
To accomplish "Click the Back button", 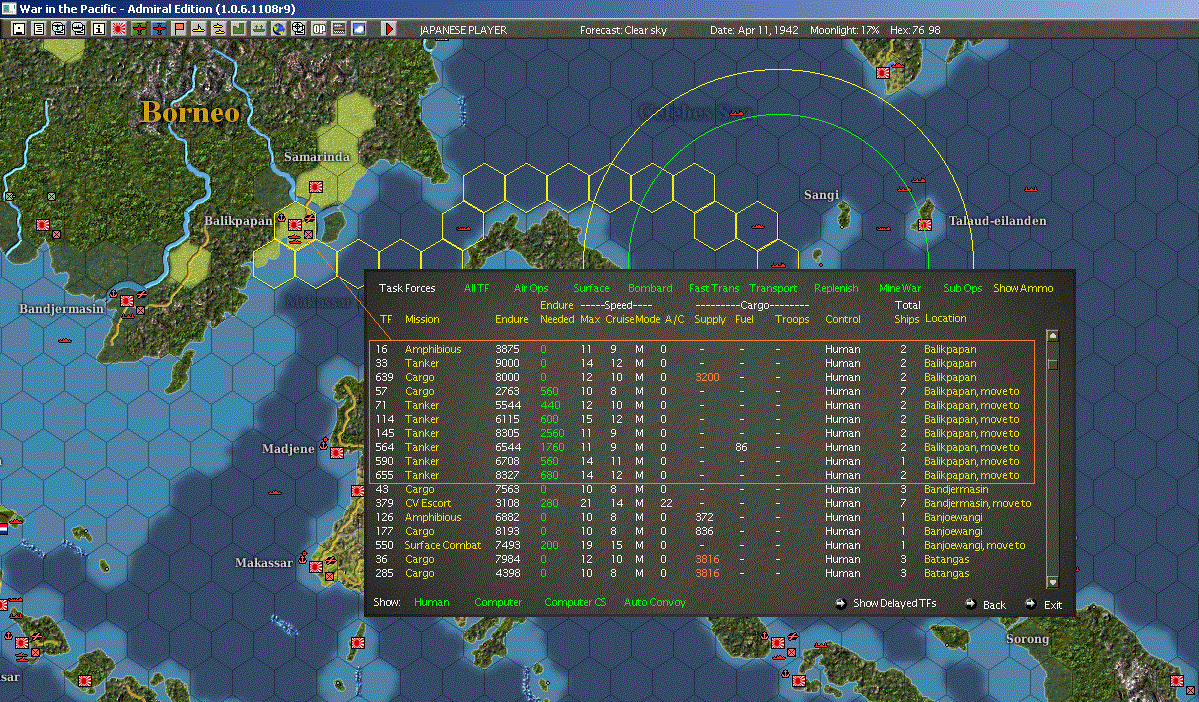I will [985, 604].
